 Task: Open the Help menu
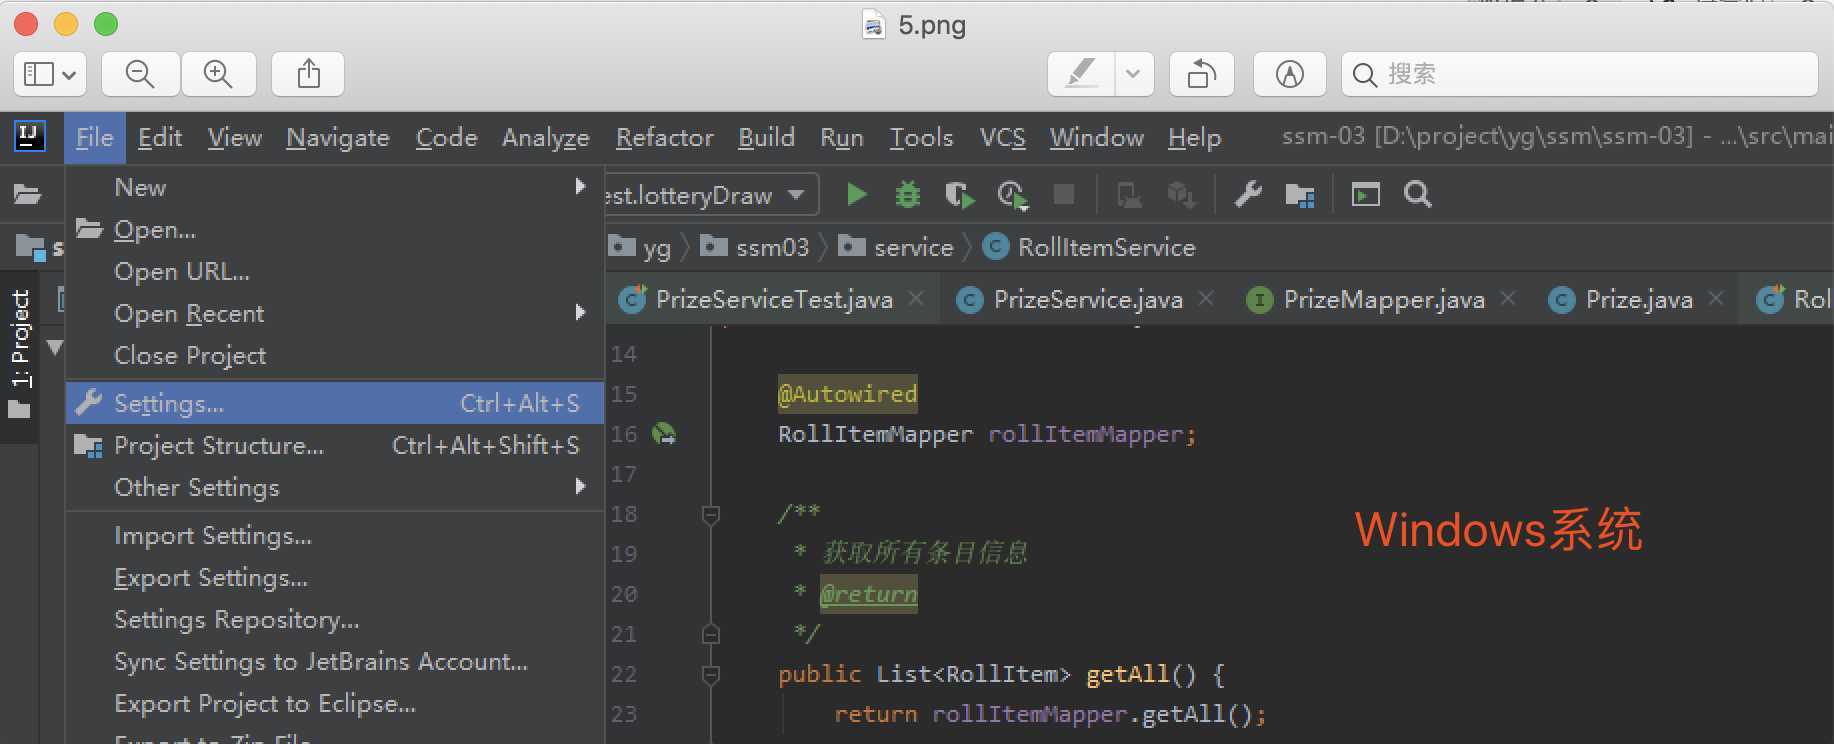tap(1195, 138)
